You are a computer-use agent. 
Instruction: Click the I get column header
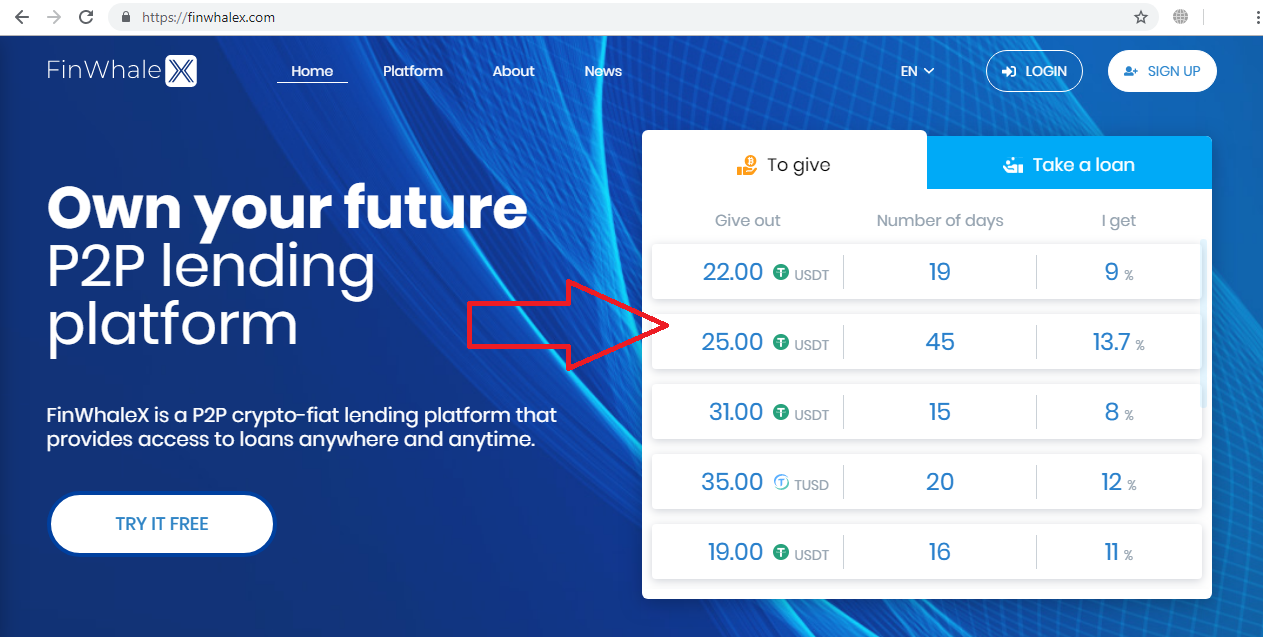(1119, 221)
